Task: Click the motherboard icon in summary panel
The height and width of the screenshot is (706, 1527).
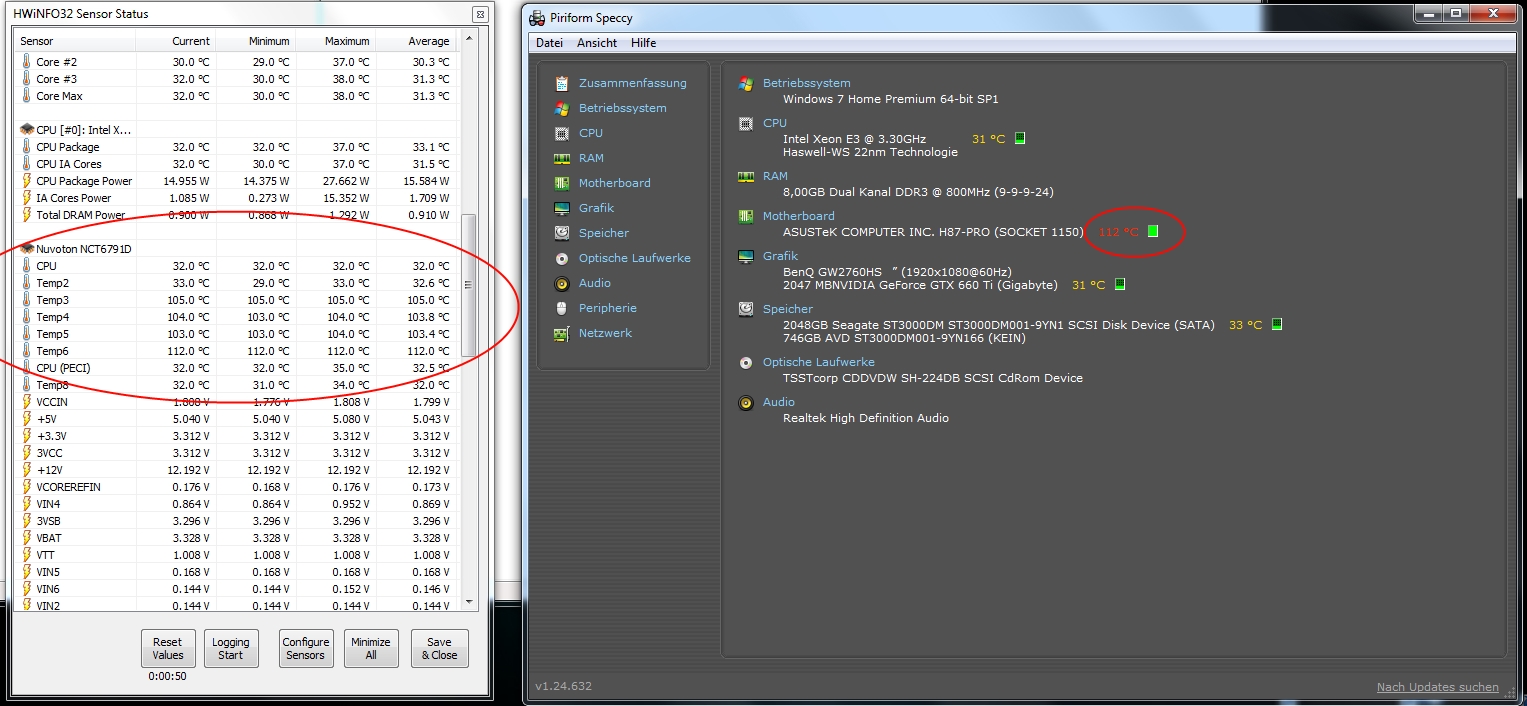Action: 745,216
